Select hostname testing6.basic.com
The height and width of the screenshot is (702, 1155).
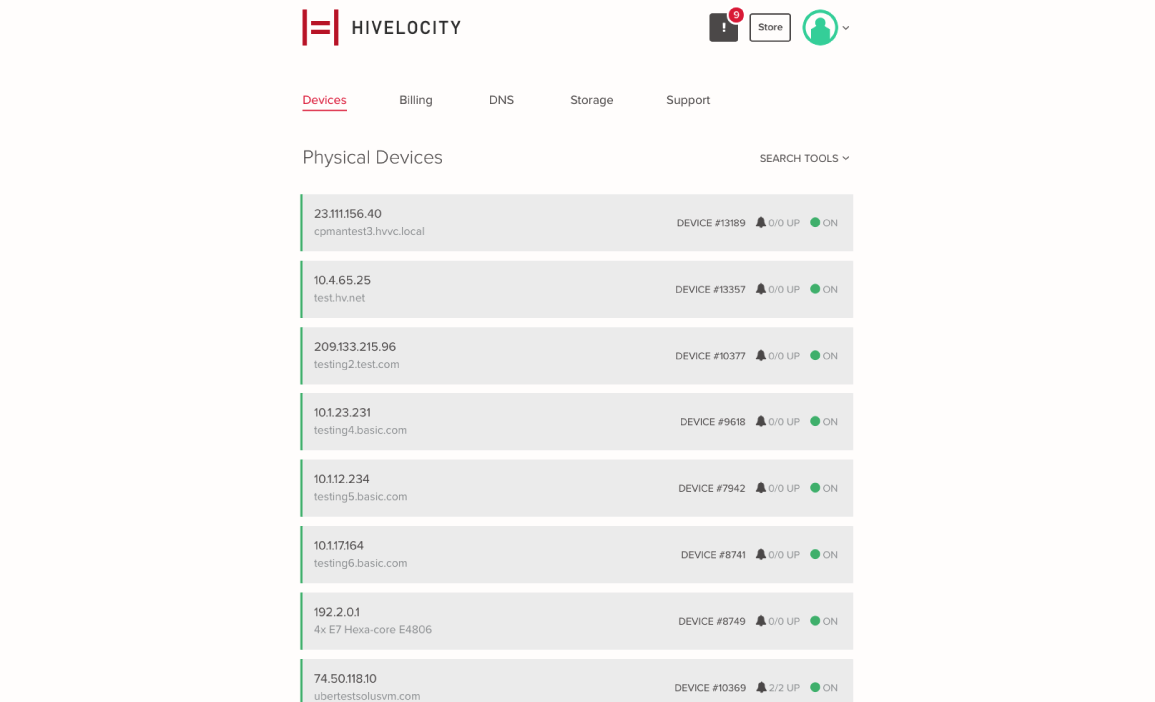[x=360, y=564]
